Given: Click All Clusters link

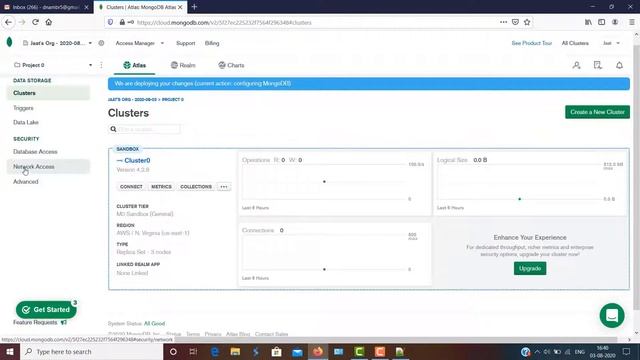Looking at the screenshot, I should (x=575, y=43).
